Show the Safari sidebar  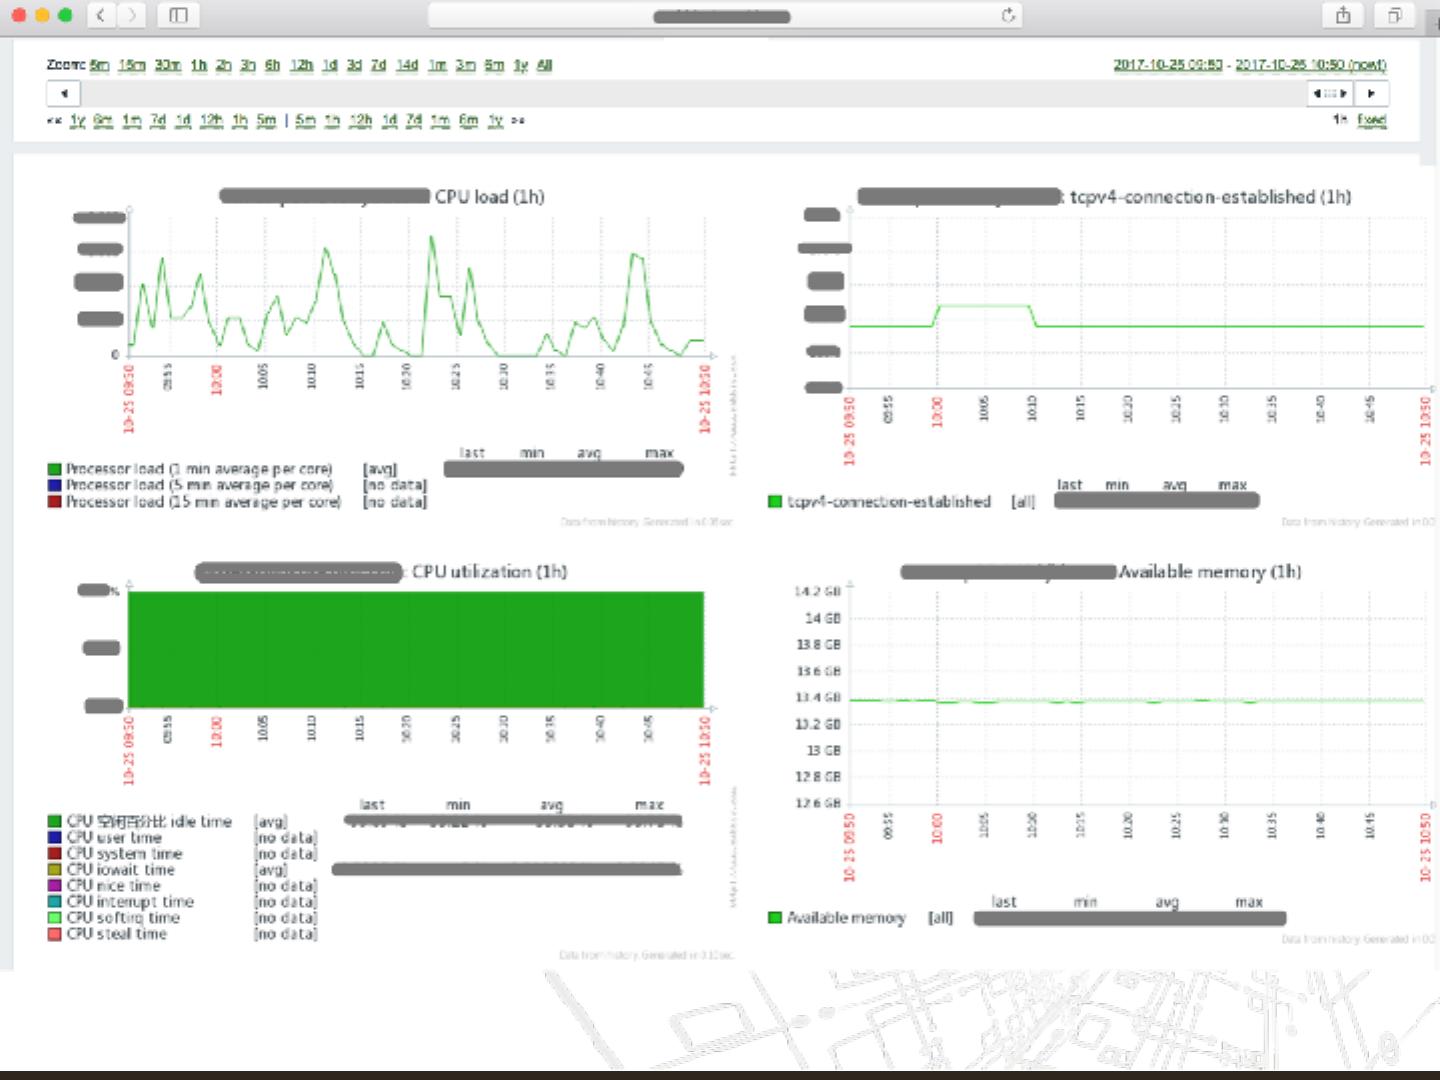[x=179, y=15]
